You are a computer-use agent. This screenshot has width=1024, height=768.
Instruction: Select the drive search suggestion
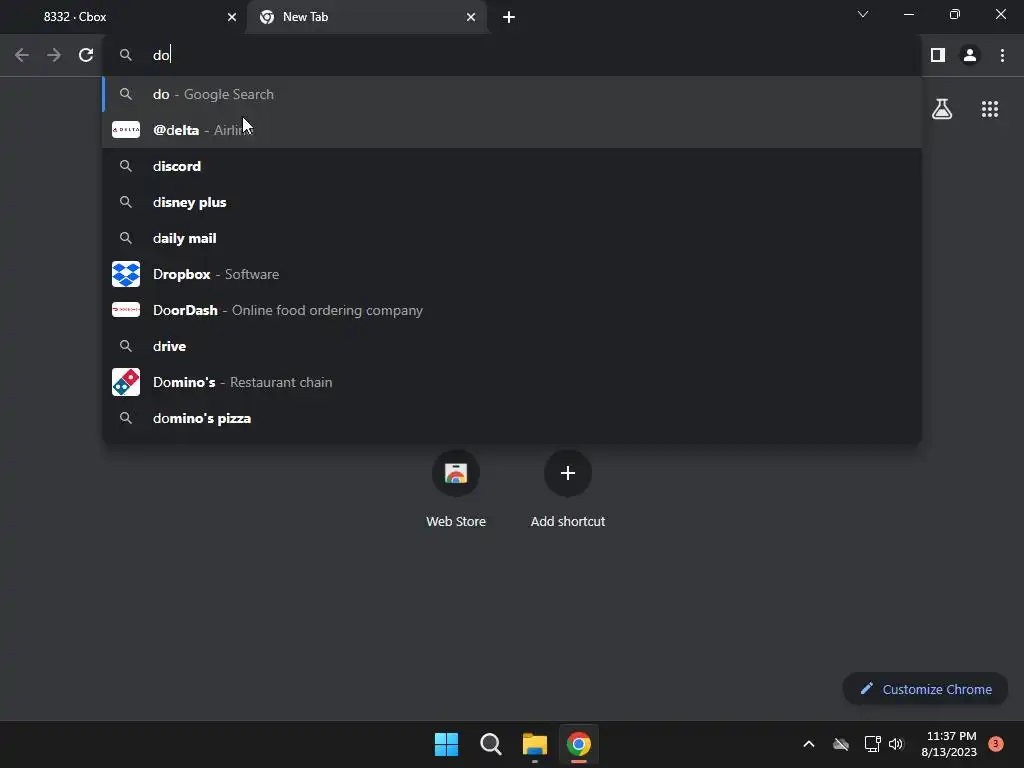512,346
